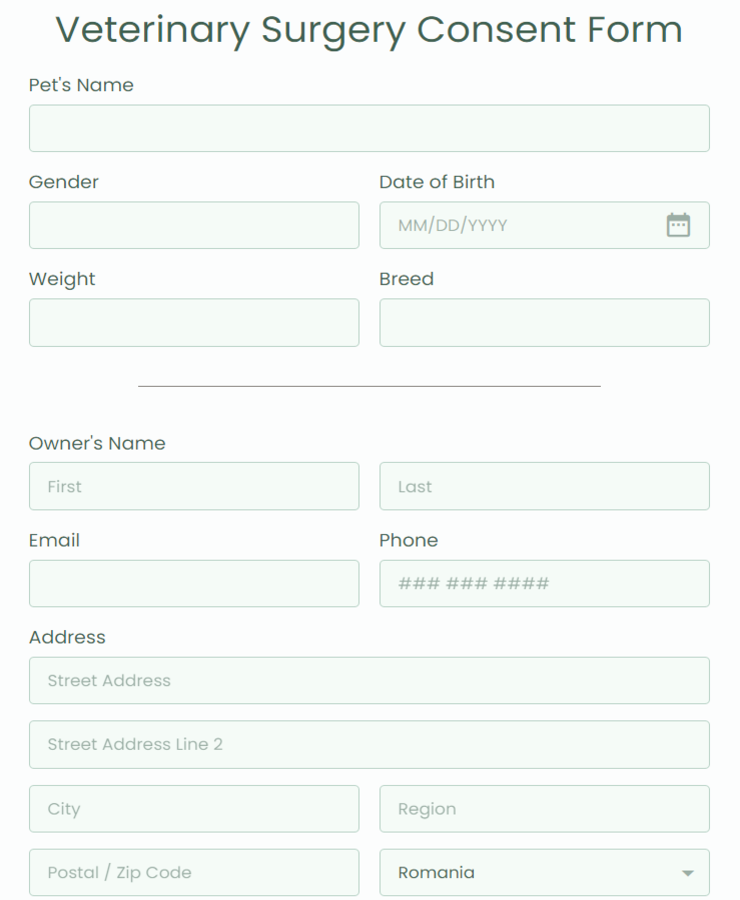Expand the Romania country dropdown arrow

687,873
